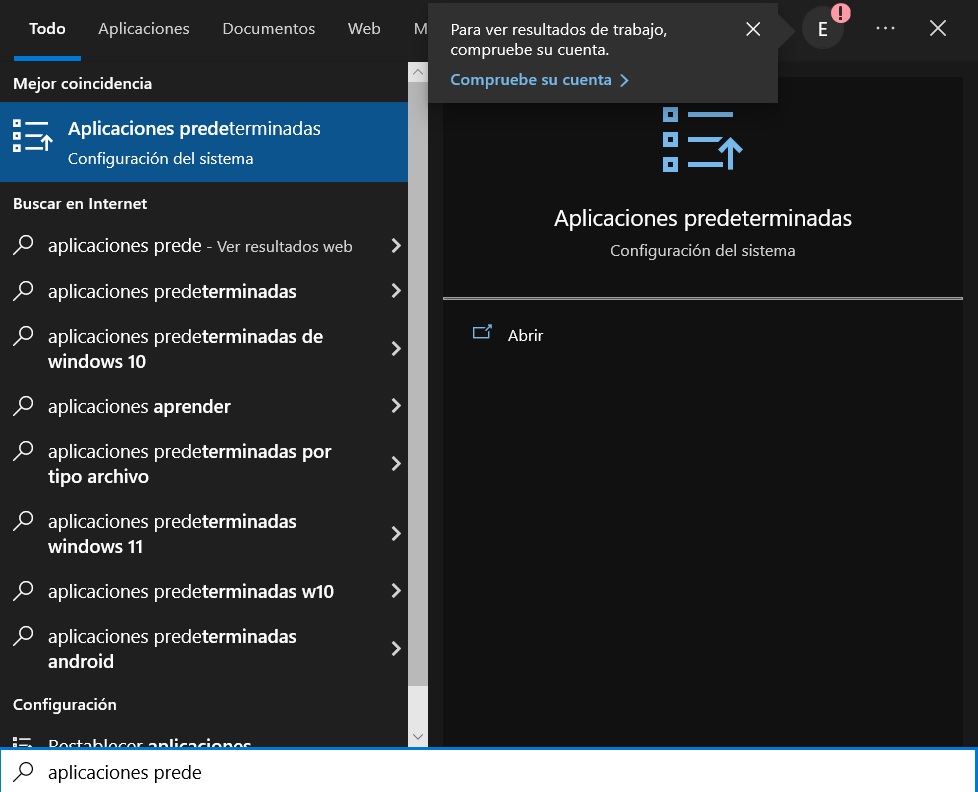Expand the 'aplicaciones aprender' chevron
The image size is (978, 792).
pos(395,406)
